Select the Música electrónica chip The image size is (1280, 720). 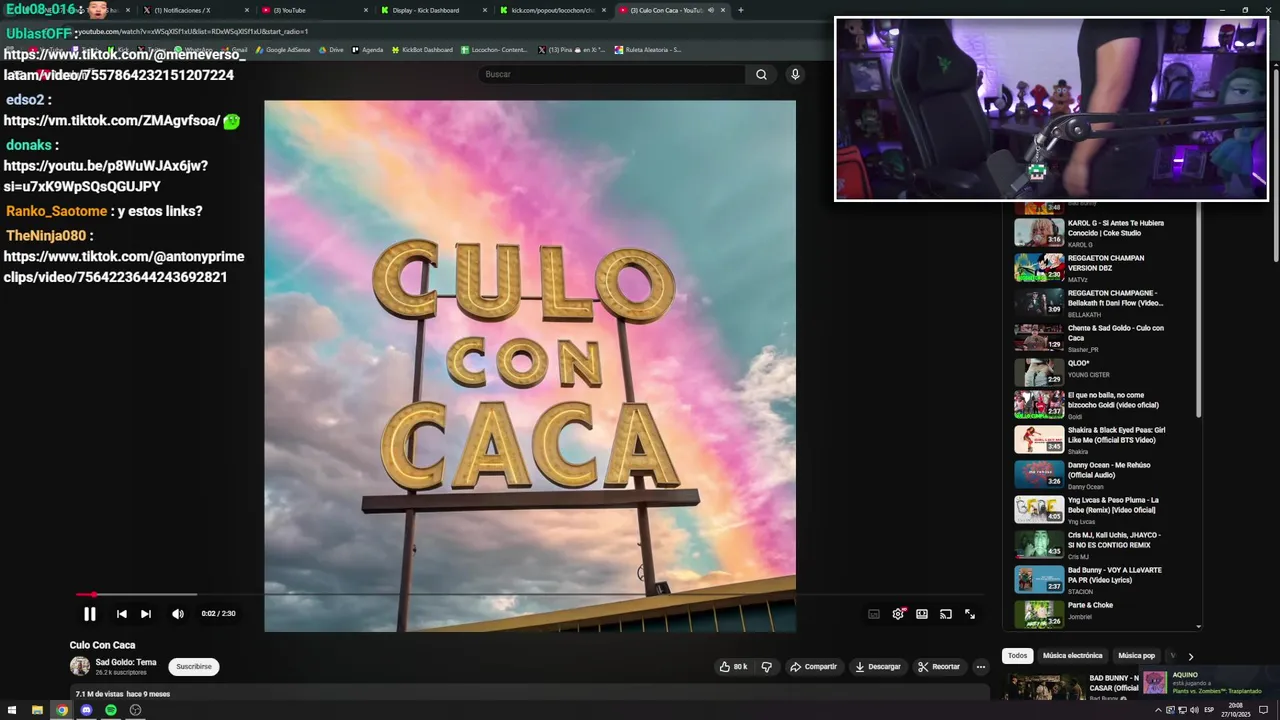click(1072, 656)
